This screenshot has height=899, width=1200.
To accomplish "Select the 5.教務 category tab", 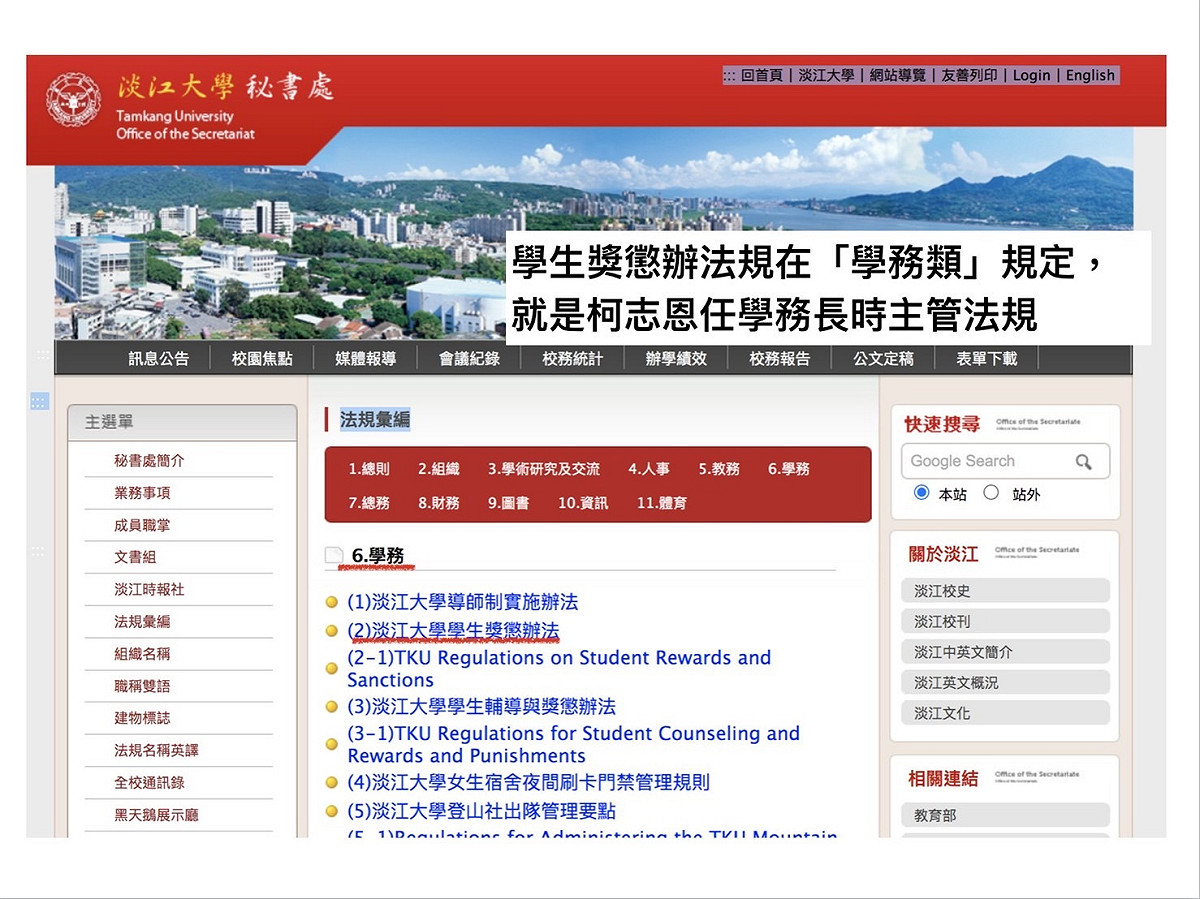I will coord(719,469).
